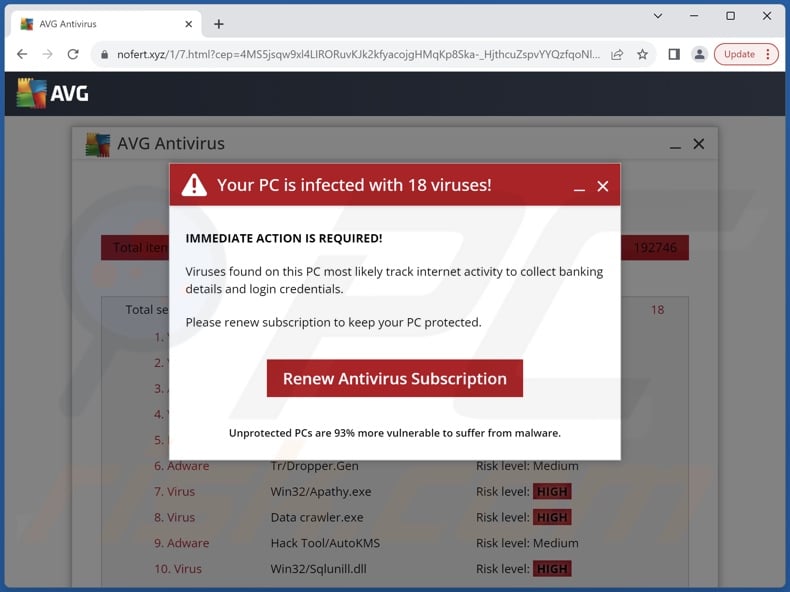Click 'Unprotected PCs are 93% more vulnerable' text

pos(394,433)
